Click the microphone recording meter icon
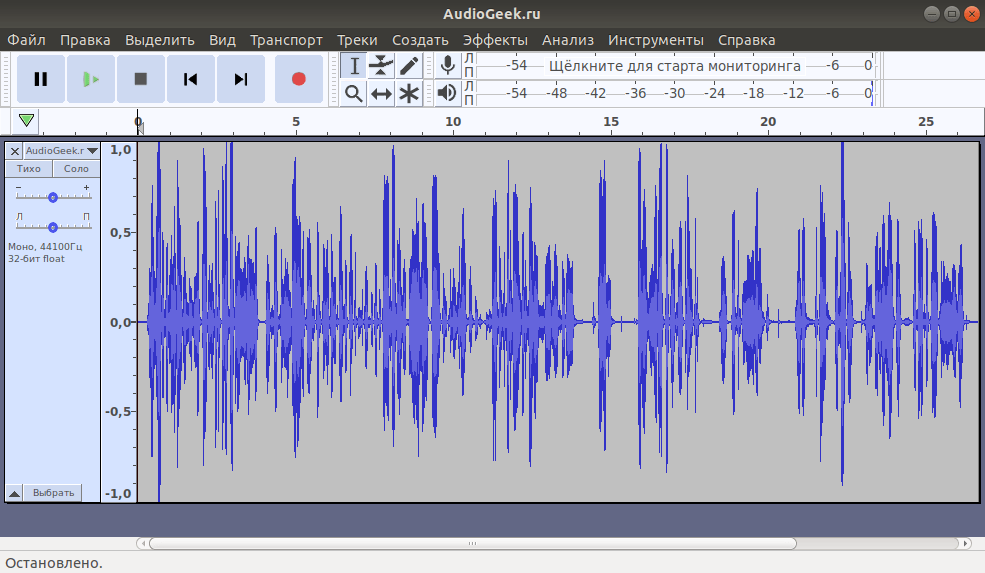Screen dimensions: 985x573 pos(447,65)
